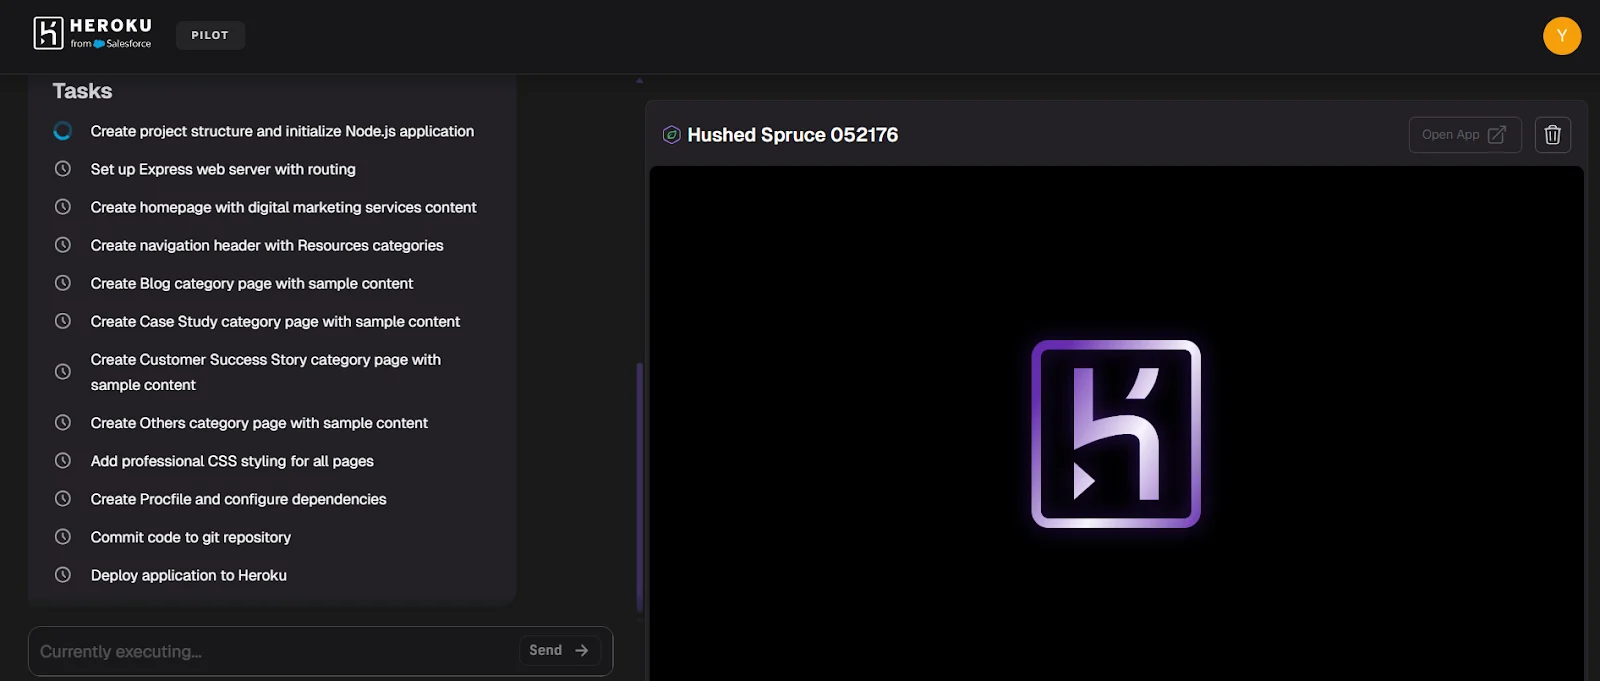
Task: Click the Send button
Action: (x=559, y=650)
